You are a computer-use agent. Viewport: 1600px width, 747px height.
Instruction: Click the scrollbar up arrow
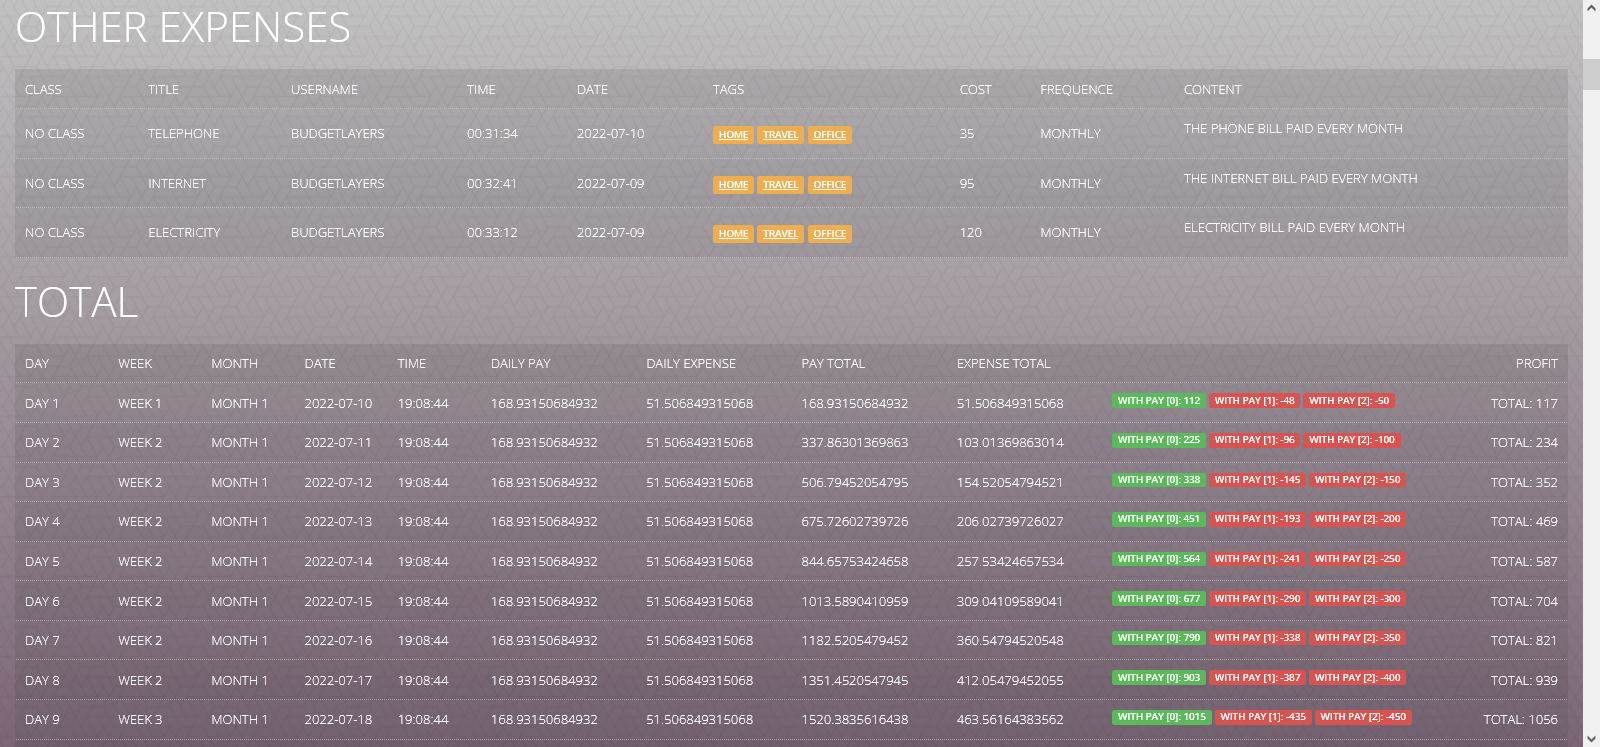pos(1591,8)
